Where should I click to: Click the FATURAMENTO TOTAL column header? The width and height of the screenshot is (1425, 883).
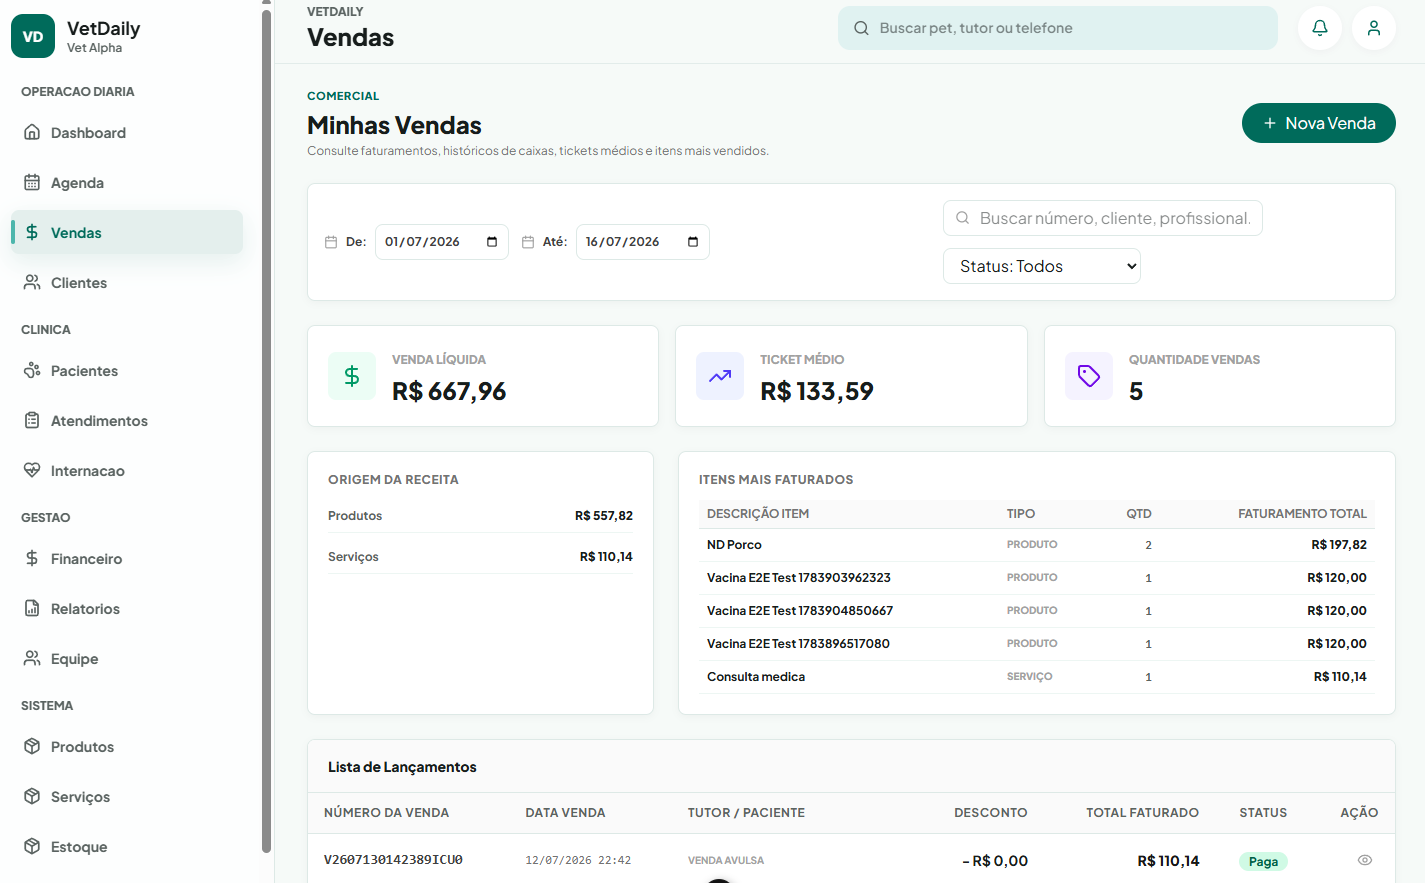[1302, 514]
